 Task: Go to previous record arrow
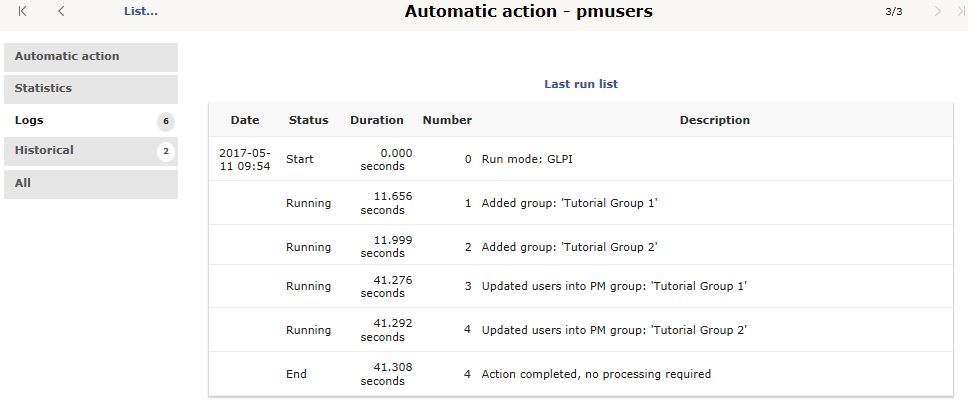[60, 11]
